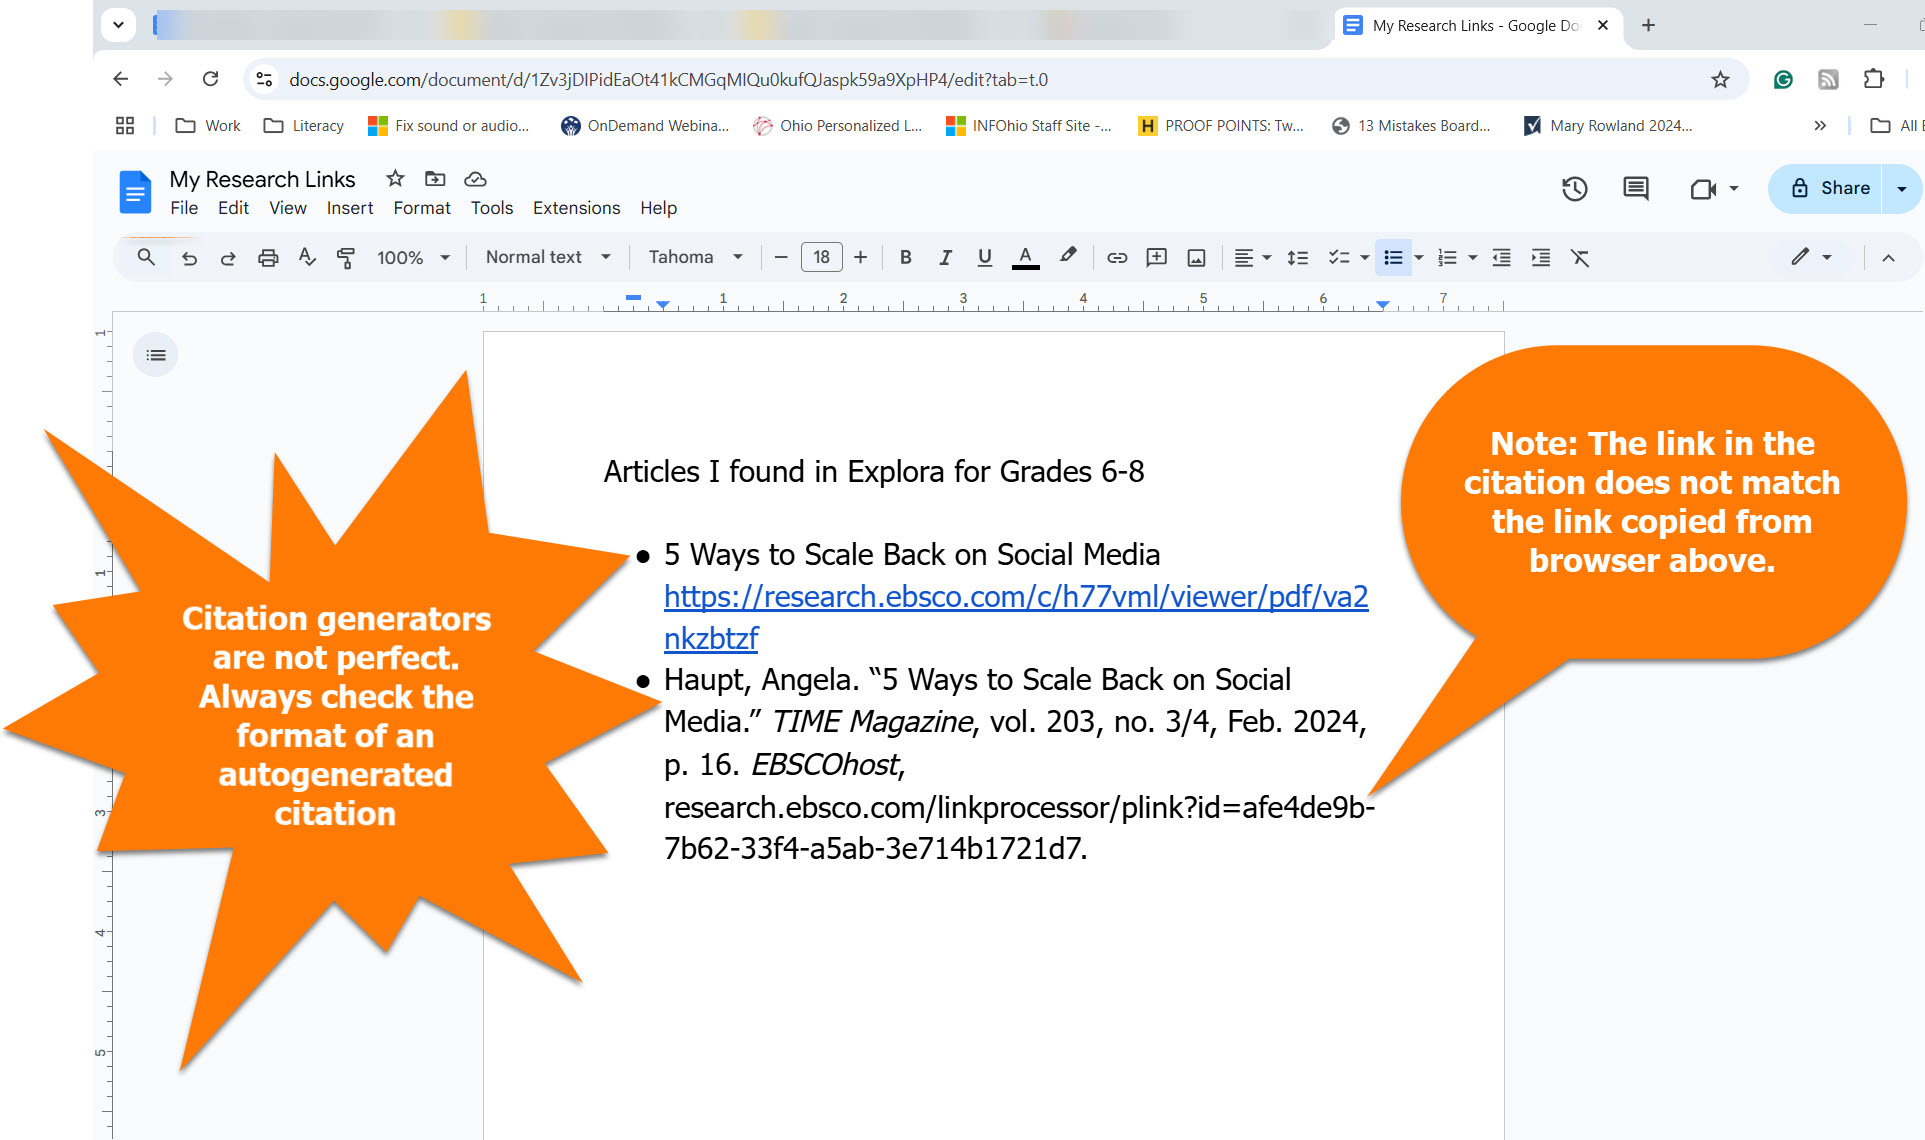The image size is (1925, 1140).
Task: Expand bulleted list style options
Action: [x=1418, y=257]
